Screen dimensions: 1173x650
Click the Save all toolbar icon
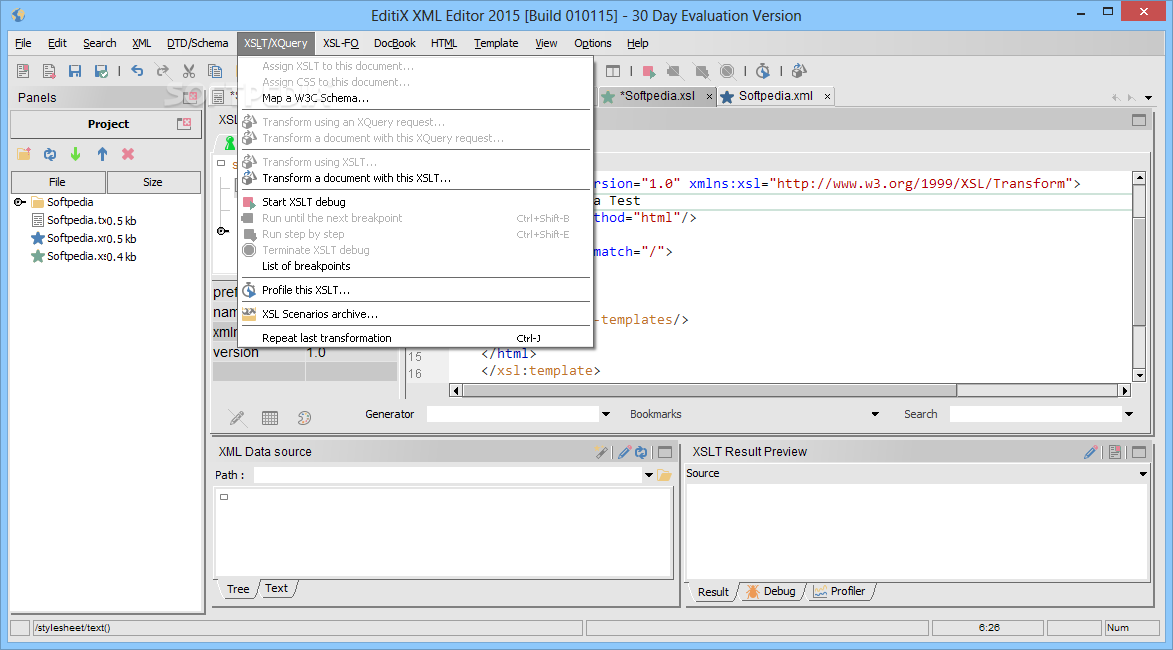point(101,71)
